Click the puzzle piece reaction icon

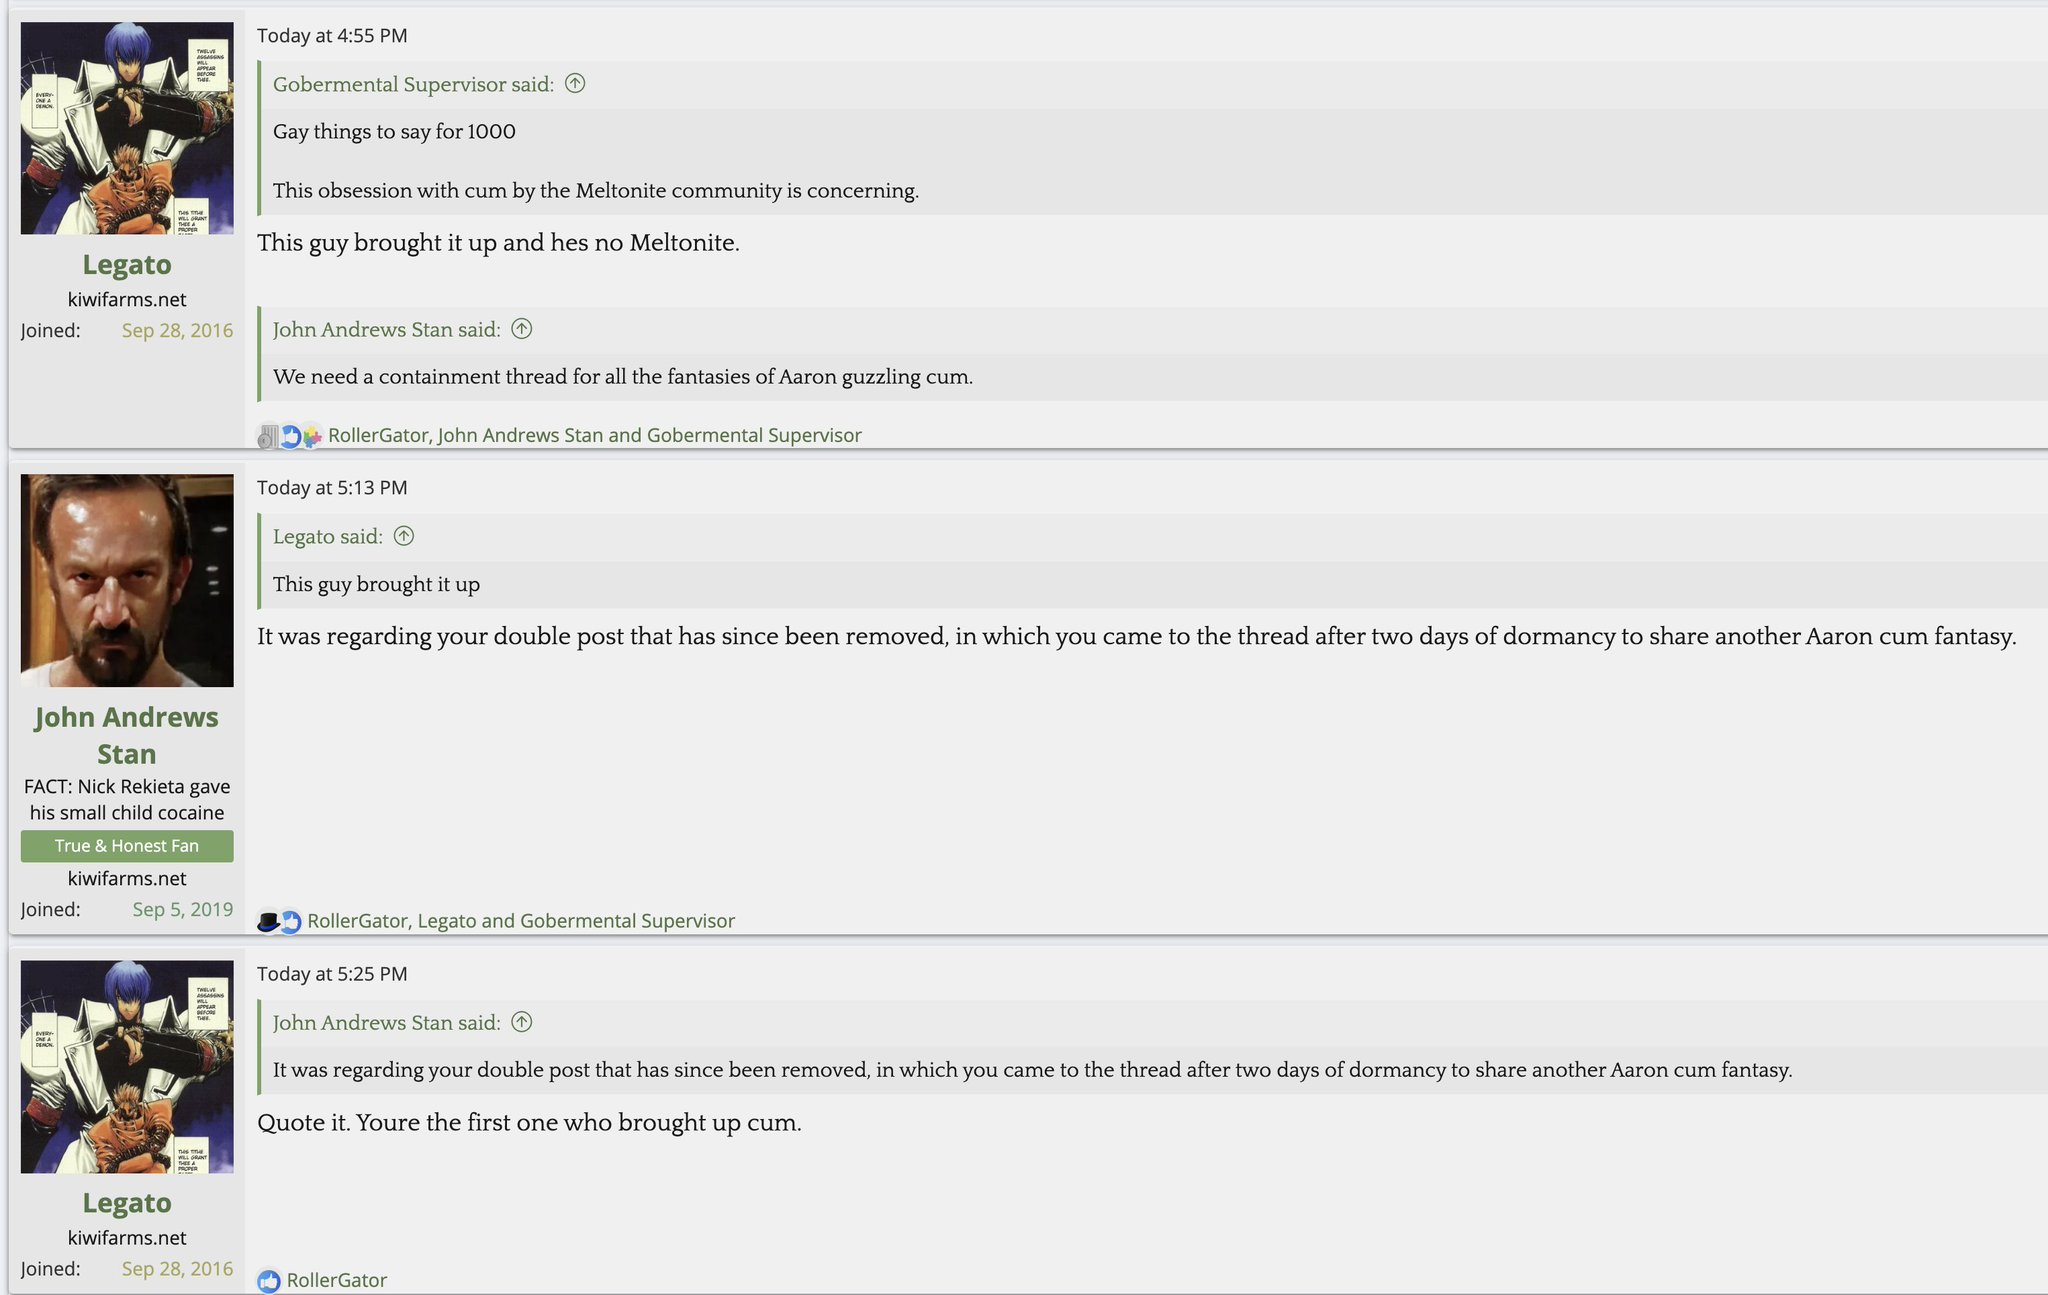(x=313, y=436)
